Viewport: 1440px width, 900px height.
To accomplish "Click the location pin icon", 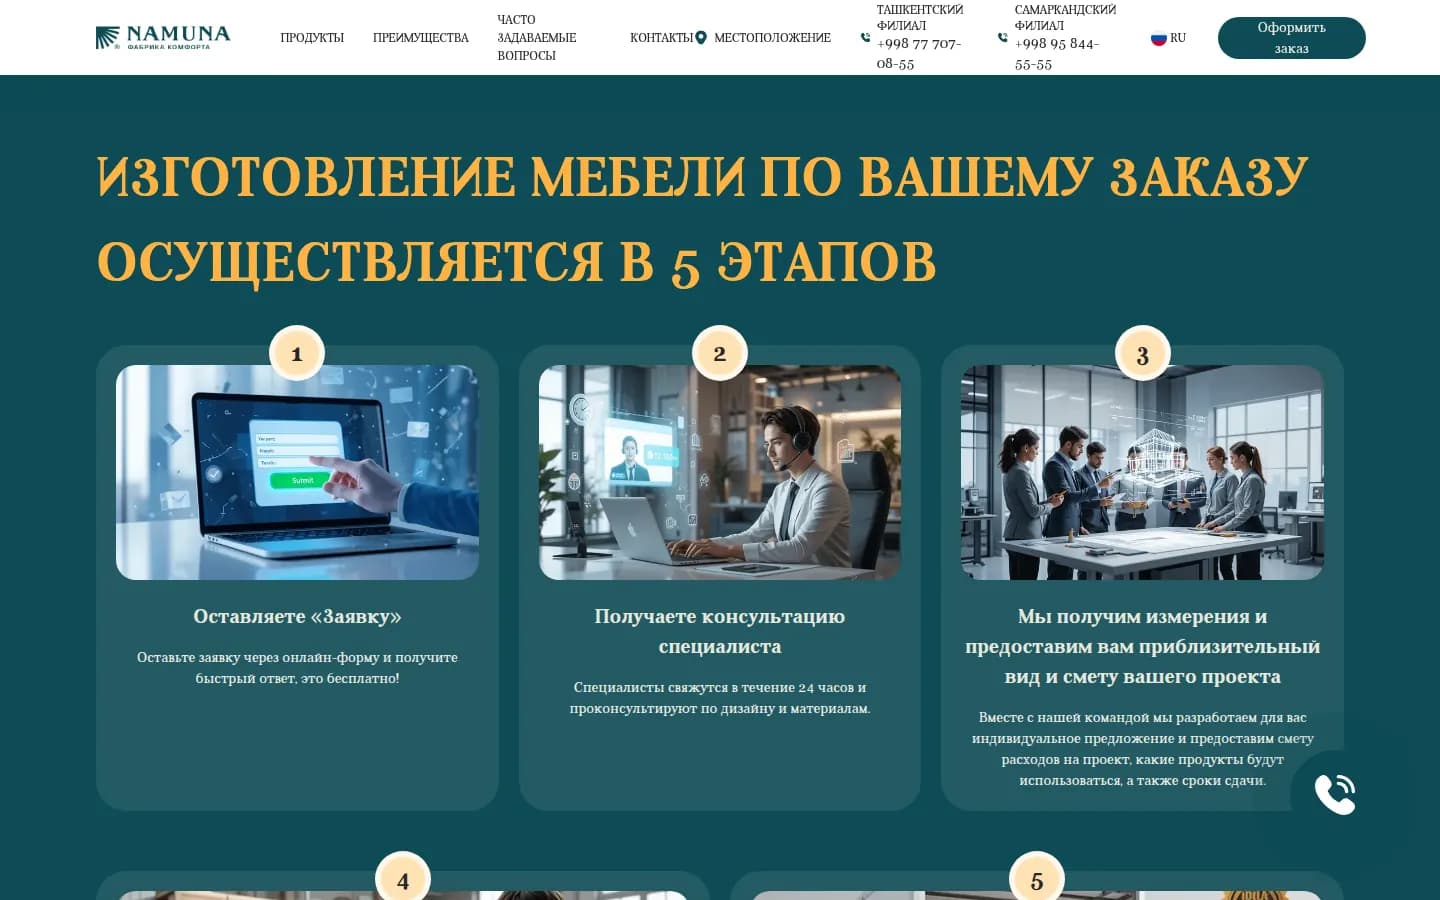I will tap(701, 38).
